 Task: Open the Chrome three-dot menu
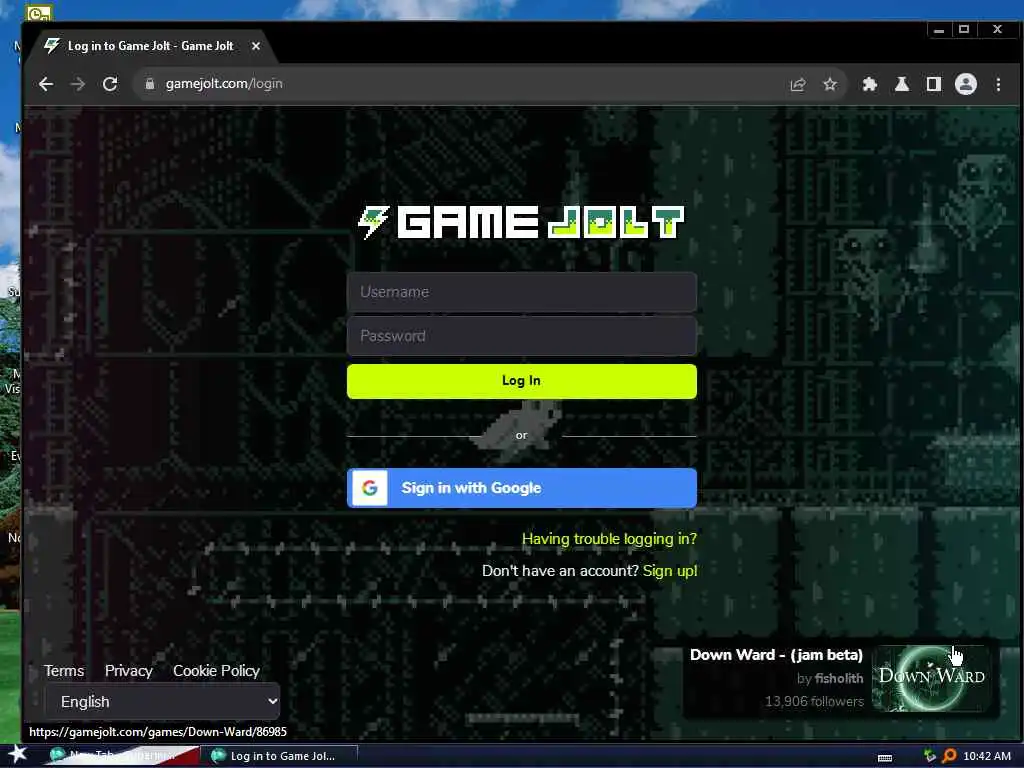[998, 84]
